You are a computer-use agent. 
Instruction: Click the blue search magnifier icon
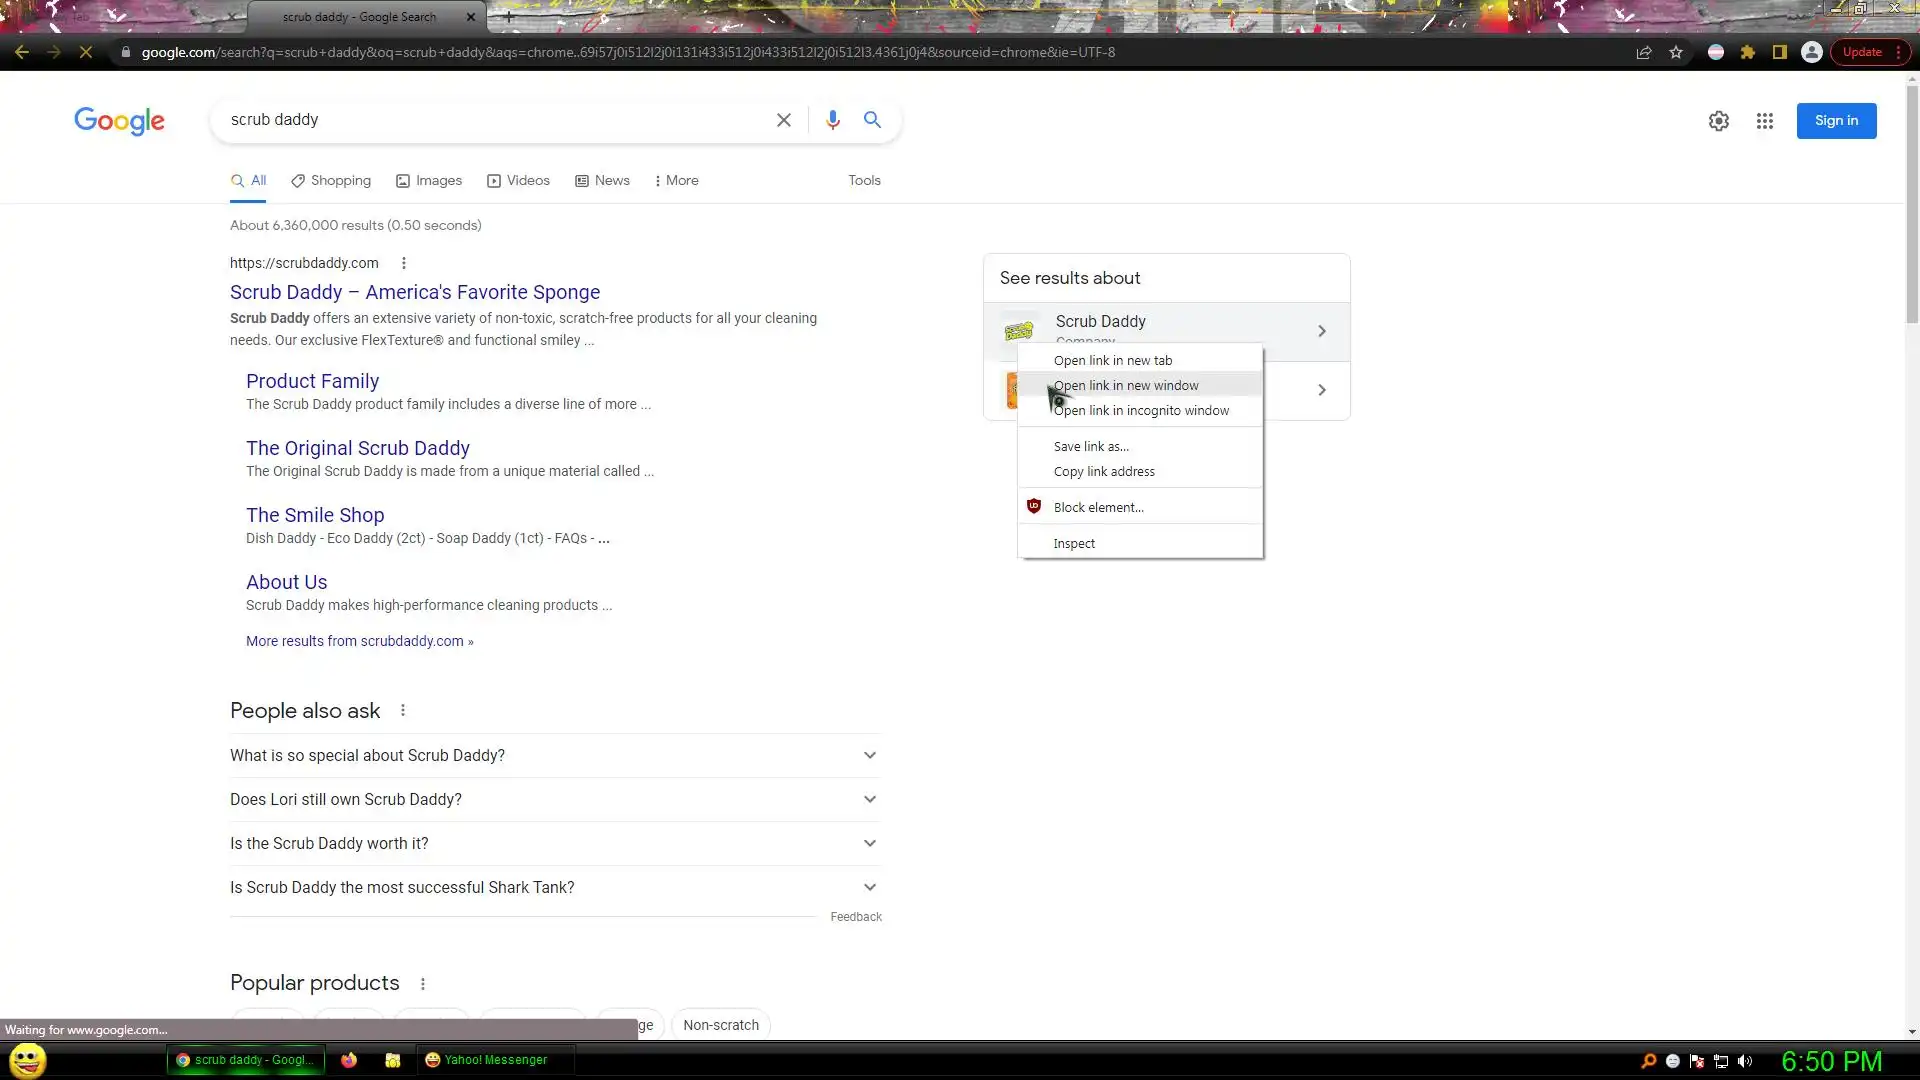[x=872, y=120]
